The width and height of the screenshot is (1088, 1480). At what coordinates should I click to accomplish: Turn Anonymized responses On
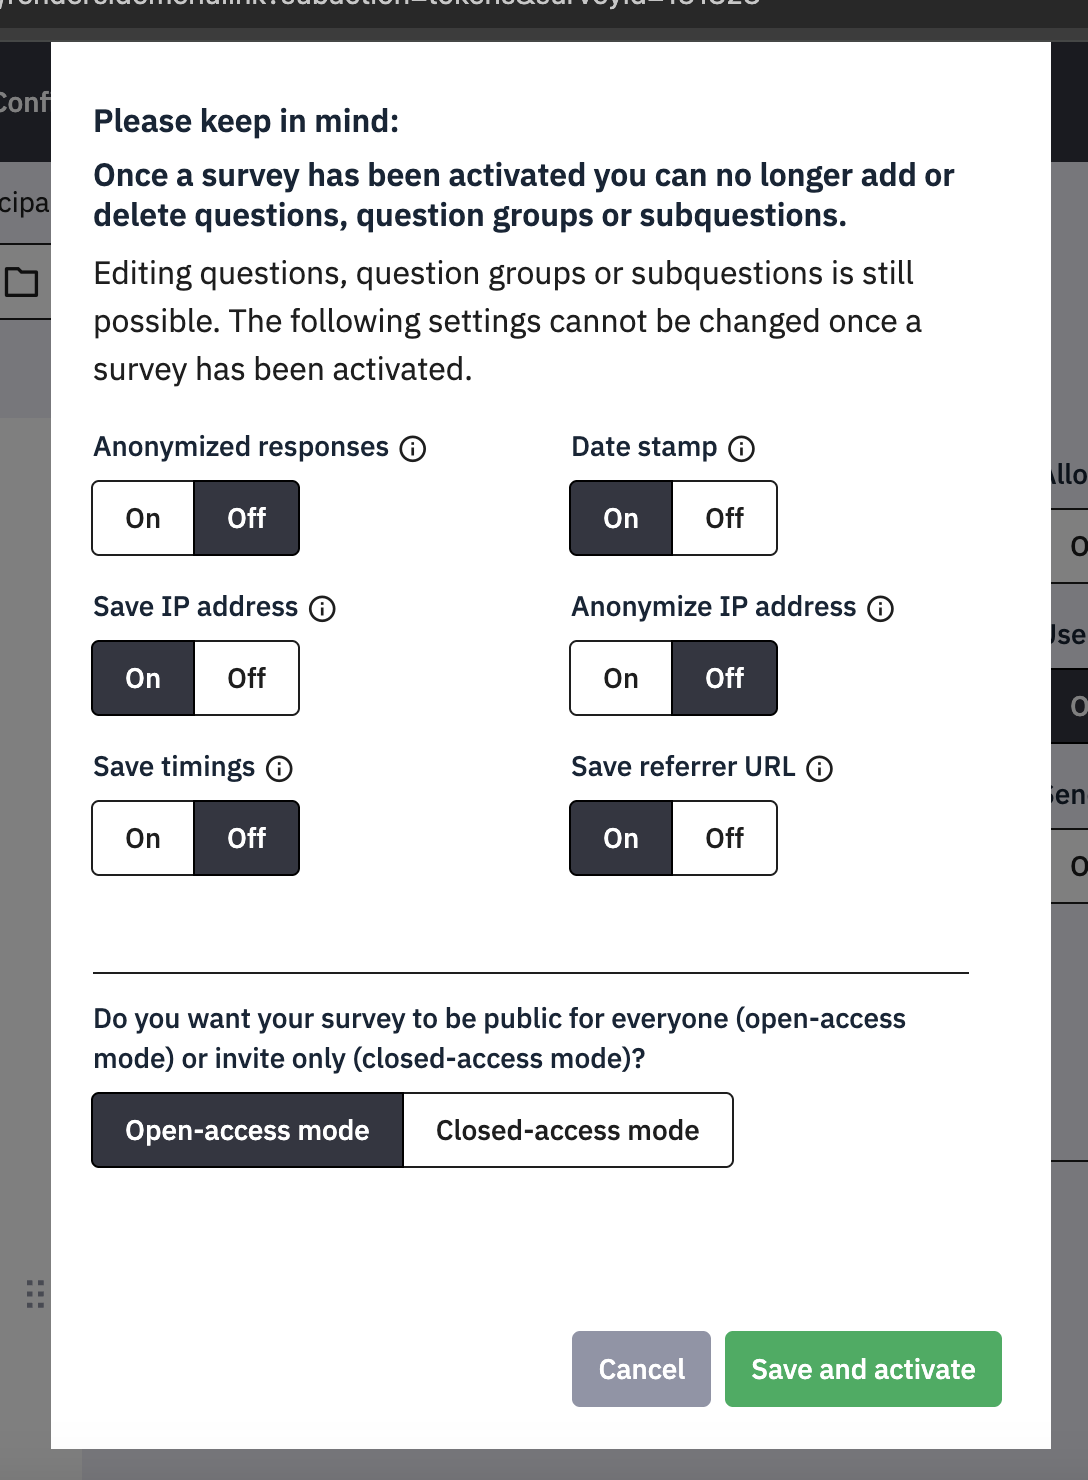click(143, 518)
